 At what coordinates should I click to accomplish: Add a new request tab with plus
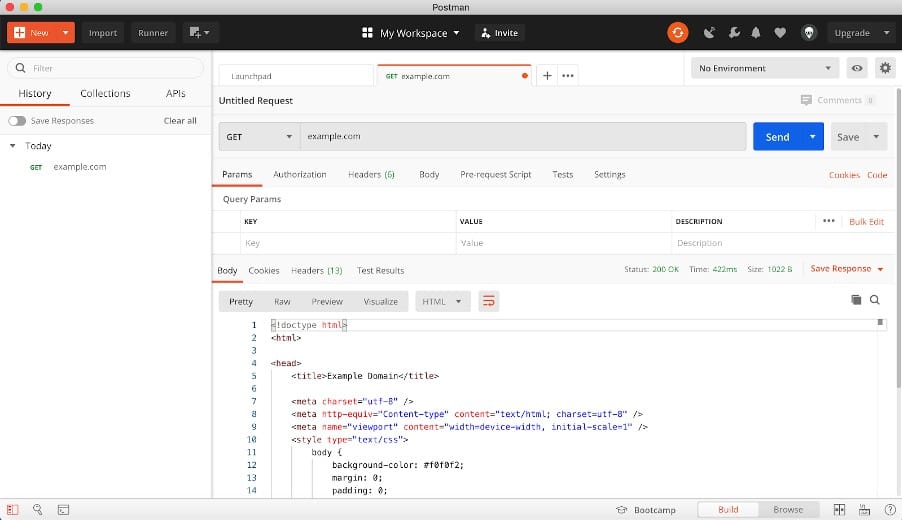click(546, 75)
